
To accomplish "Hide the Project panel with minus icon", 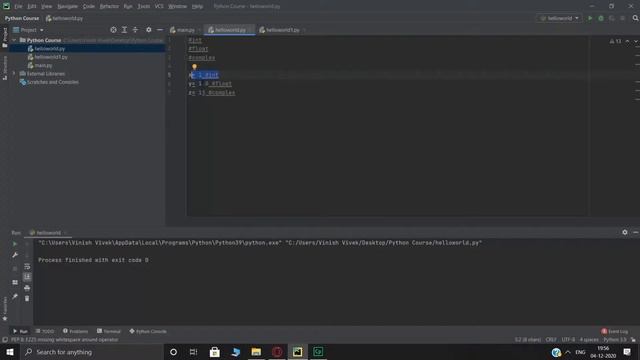I will (x=160, y=30).
